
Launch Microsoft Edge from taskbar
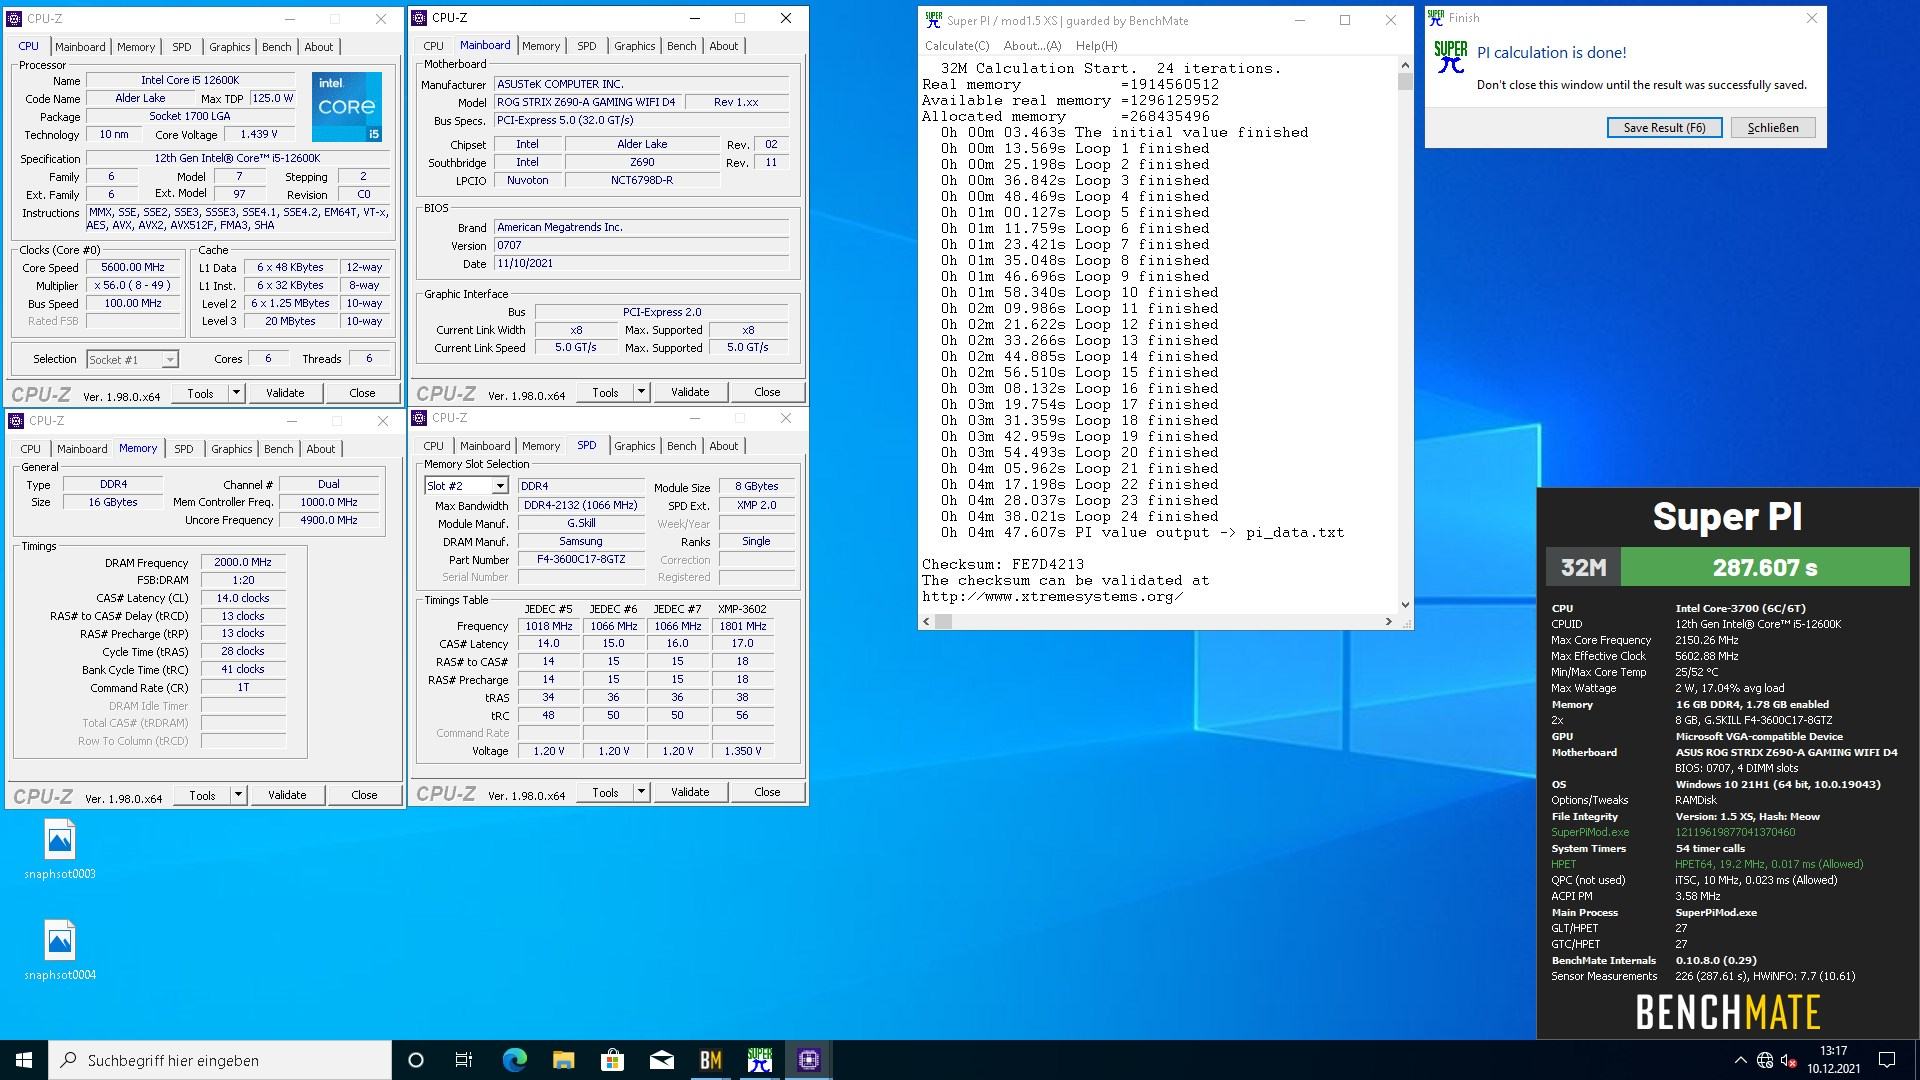pos(514,1060)
